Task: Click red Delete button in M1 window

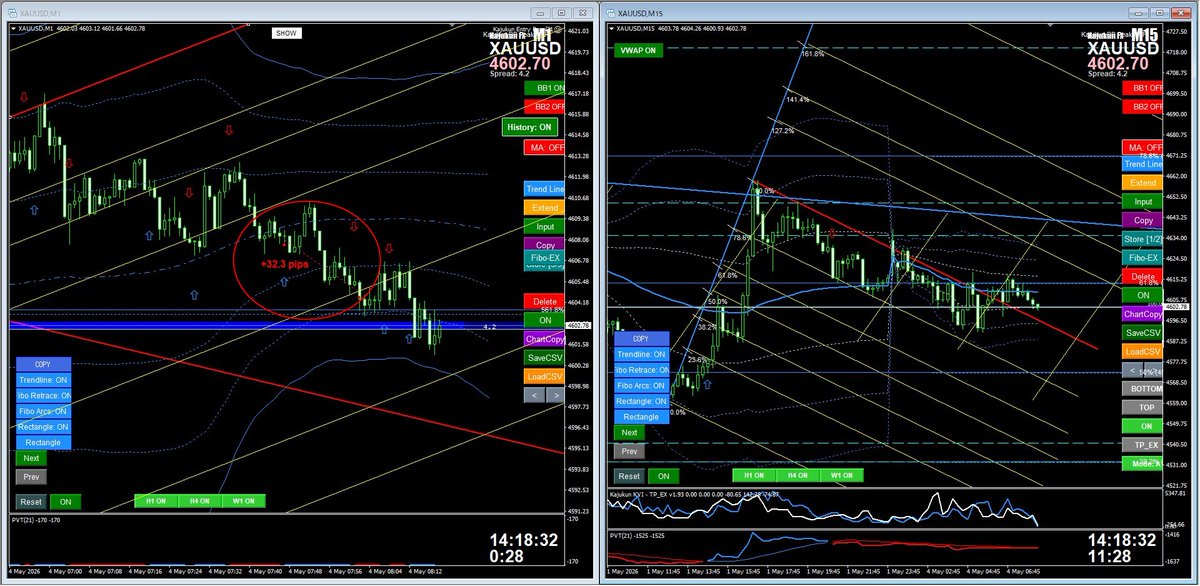Action: (x=544, y=301)
